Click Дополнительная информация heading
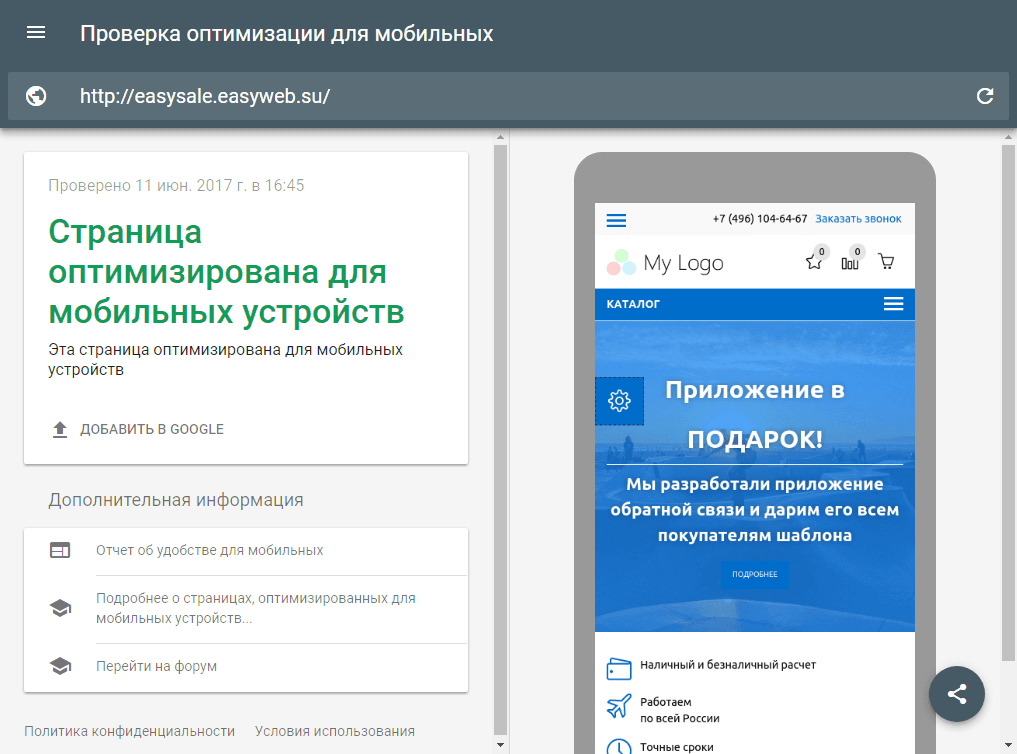 click(176, 500)
